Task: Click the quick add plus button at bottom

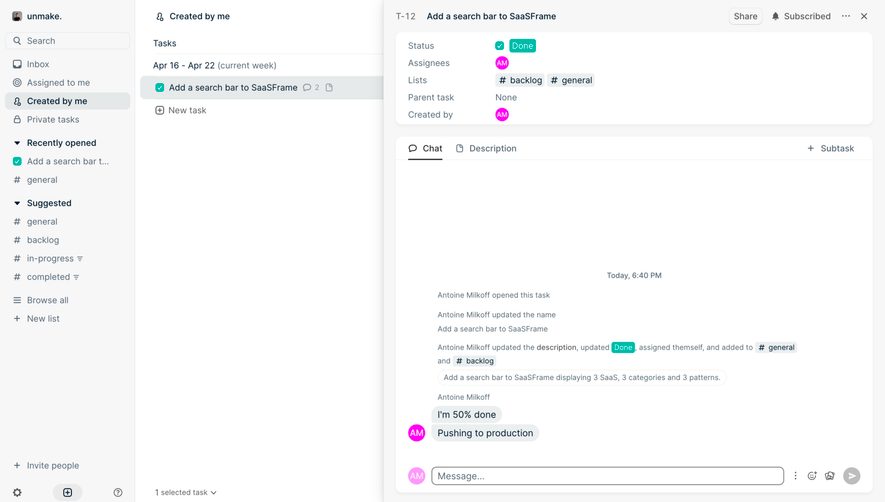Action: click(x=68, y=492)
